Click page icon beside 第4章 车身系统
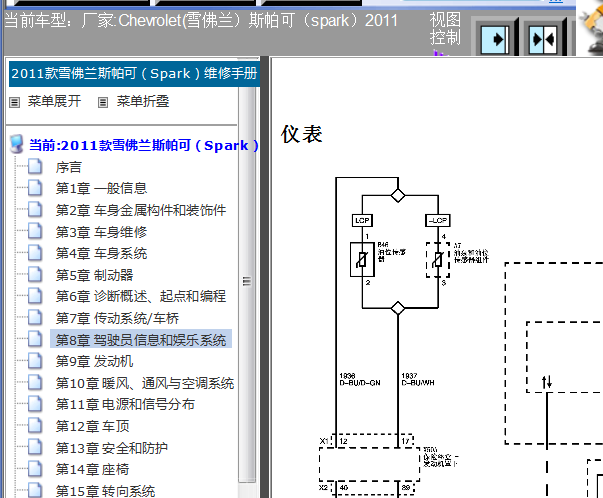 pos(35,253)
